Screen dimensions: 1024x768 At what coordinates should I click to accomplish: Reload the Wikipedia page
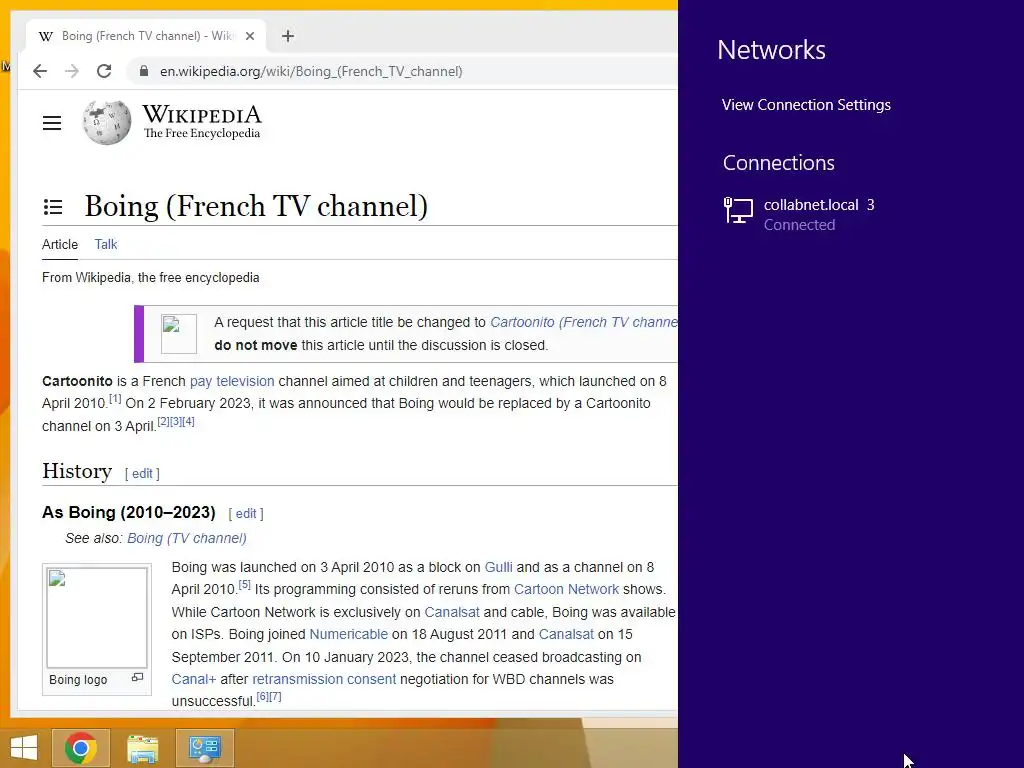104,71
